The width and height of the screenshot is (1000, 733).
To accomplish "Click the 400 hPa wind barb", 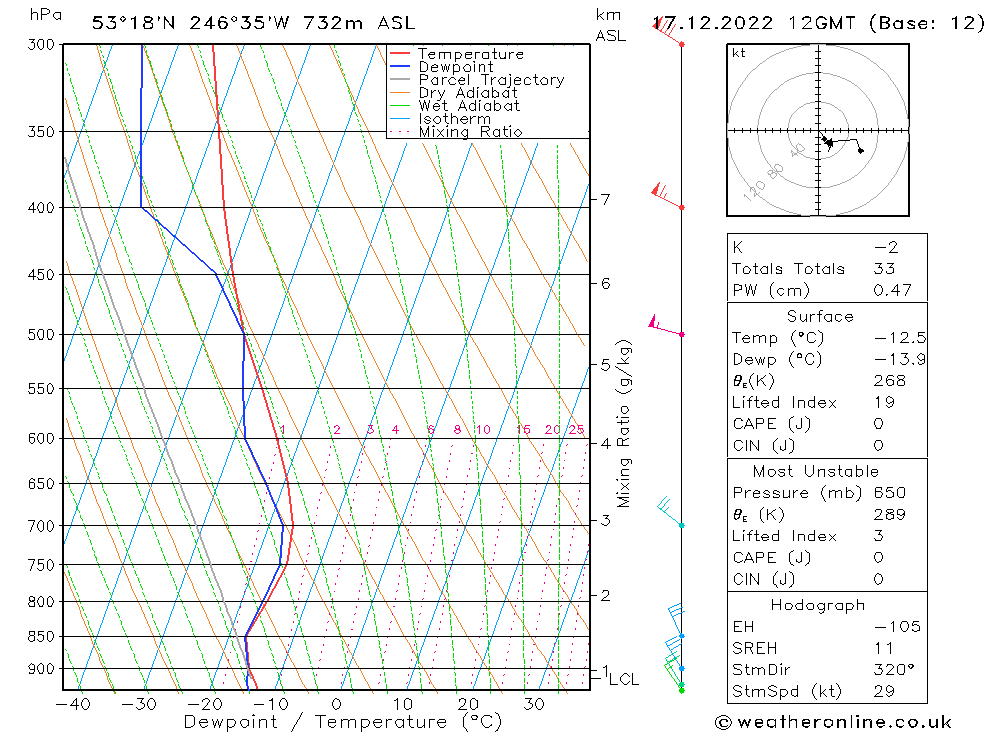I will click(x=667, y=196).
